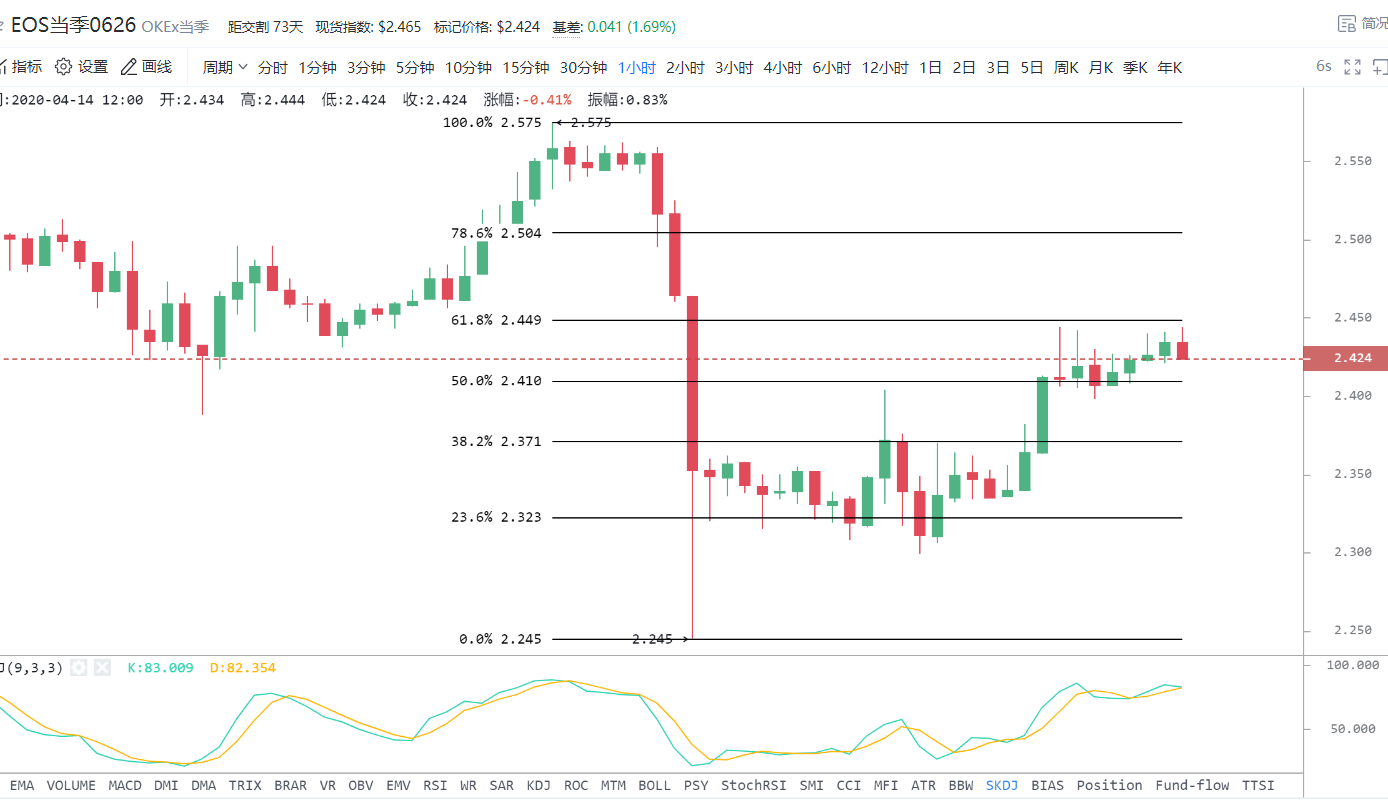Switch to 月K monthly candles

click(1101, 68)
